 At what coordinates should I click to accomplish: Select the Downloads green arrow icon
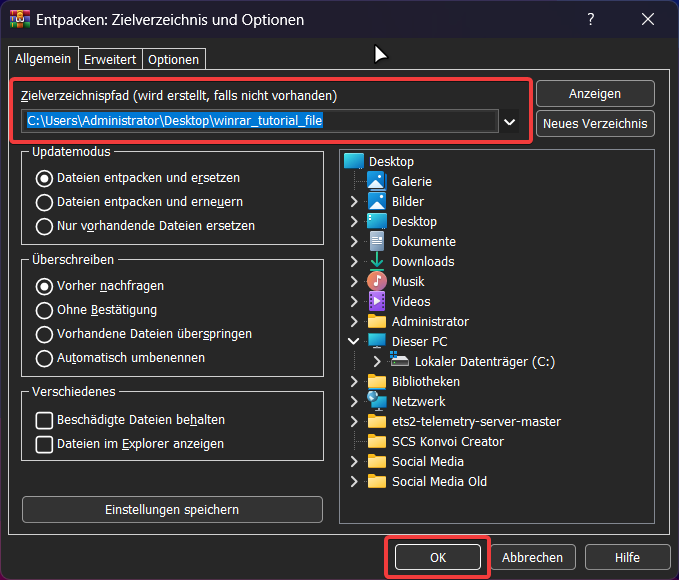tap(376, 261)
